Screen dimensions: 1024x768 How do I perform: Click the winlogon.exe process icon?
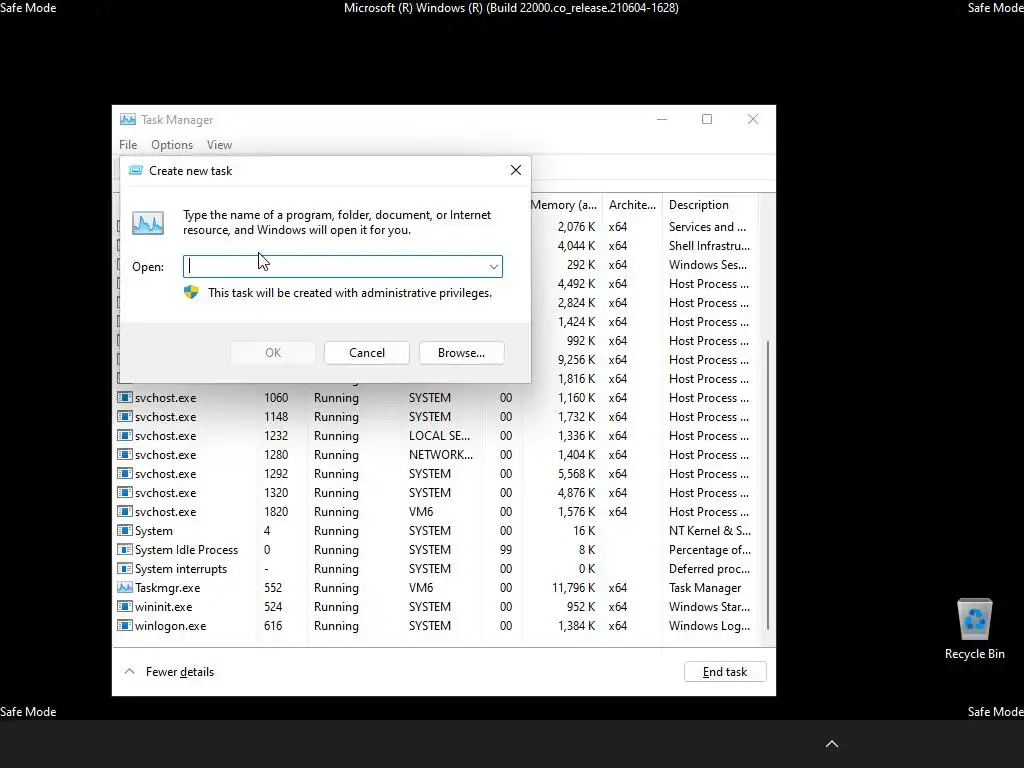point(125,625)
